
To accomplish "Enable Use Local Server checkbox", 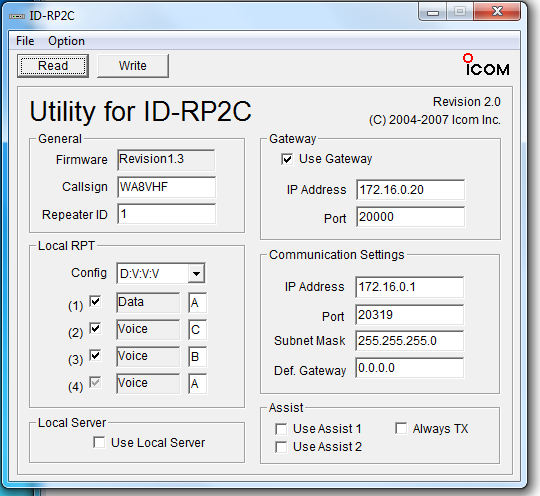I will point(99,442).
